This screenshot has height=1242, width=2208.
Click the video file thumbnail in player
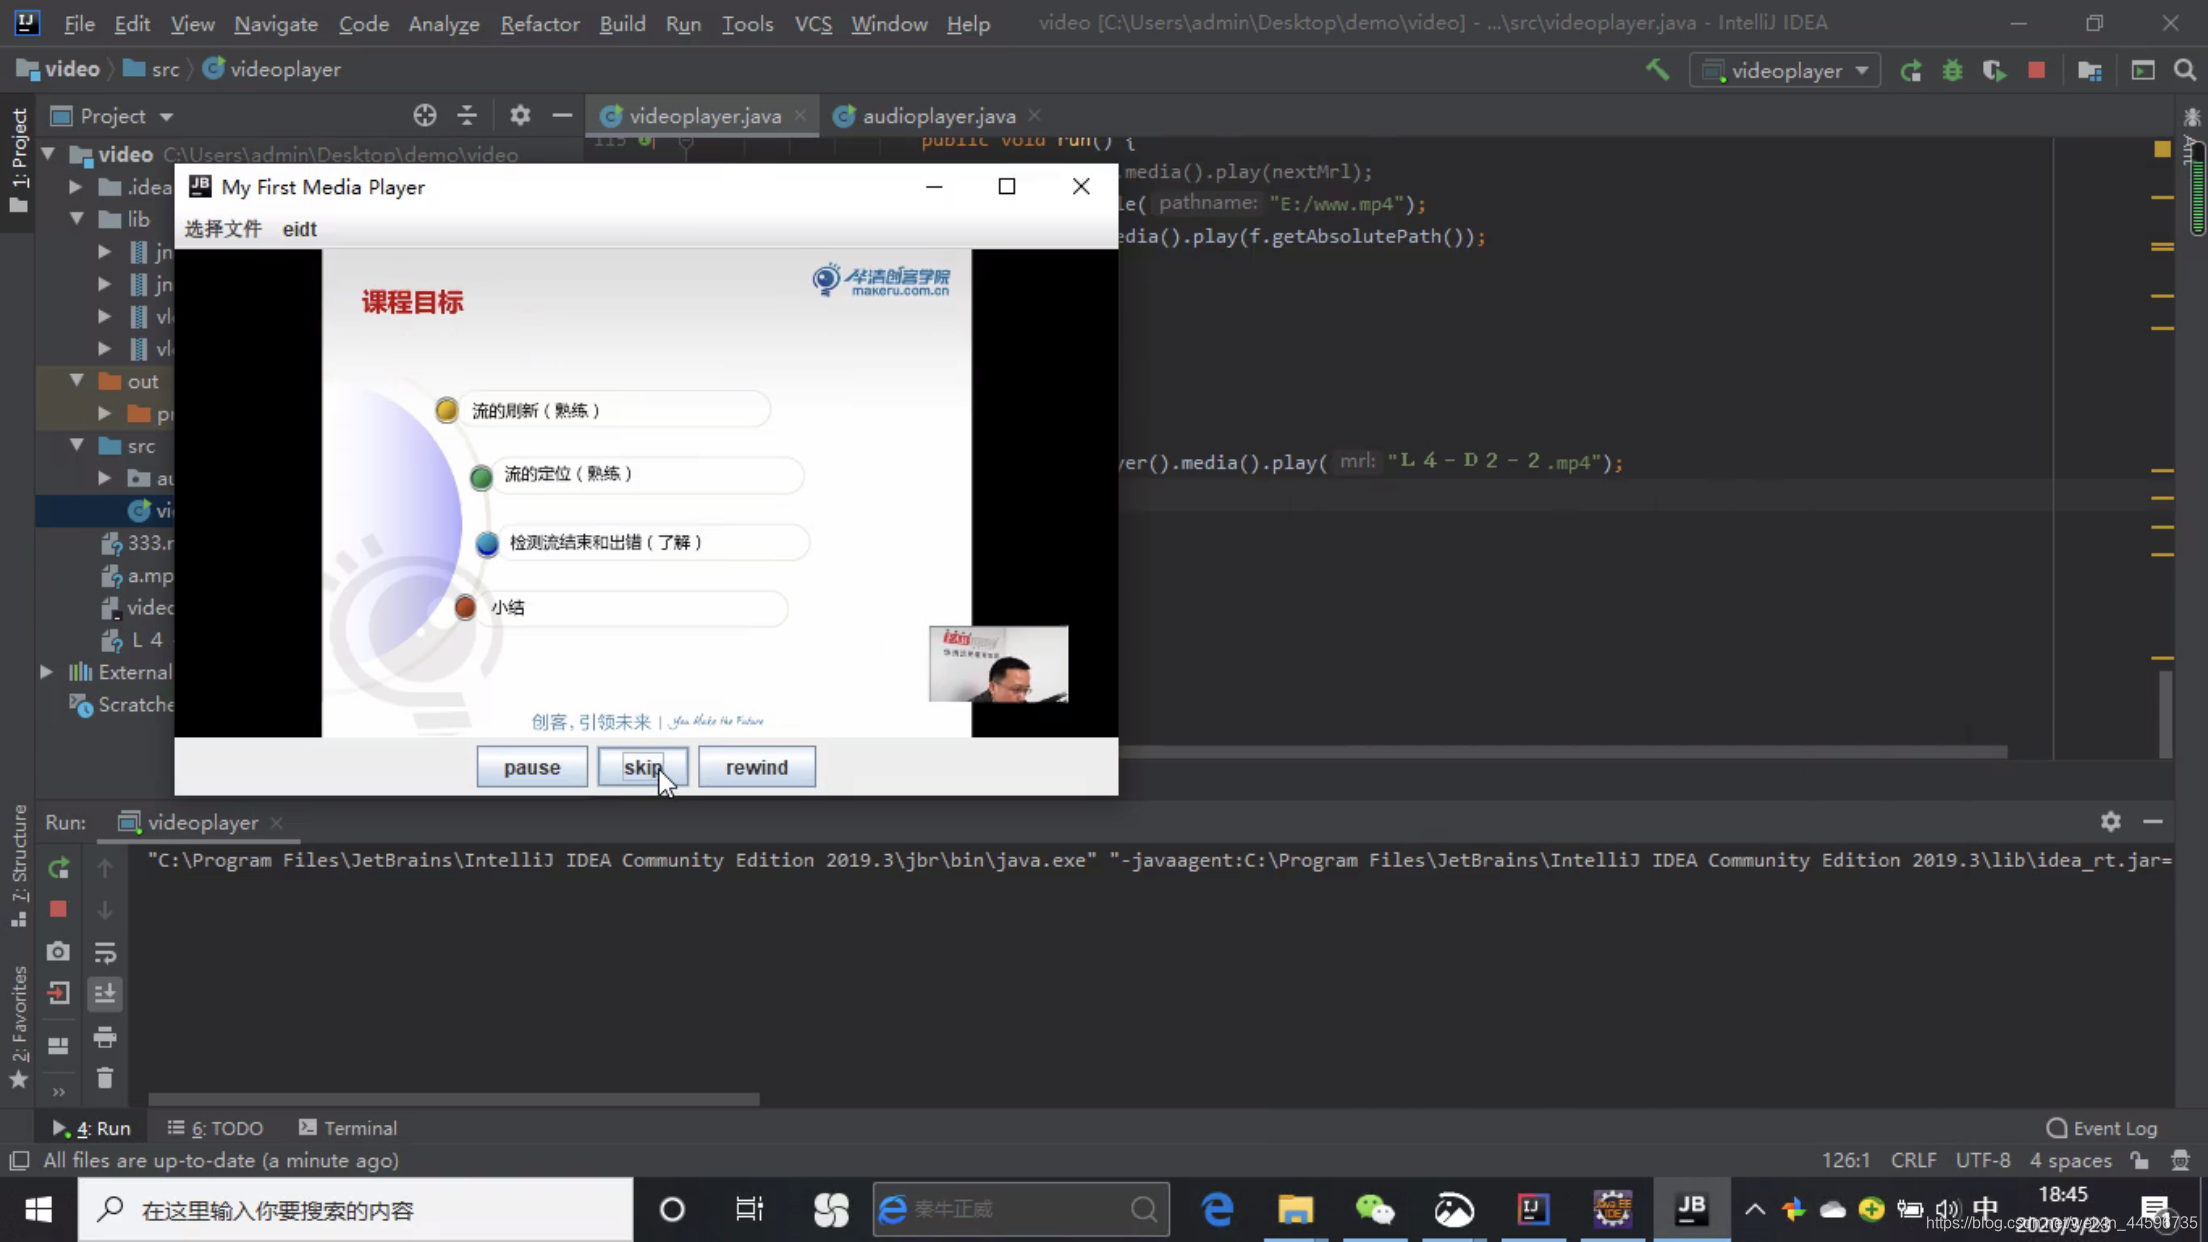[x=996, y=664]
